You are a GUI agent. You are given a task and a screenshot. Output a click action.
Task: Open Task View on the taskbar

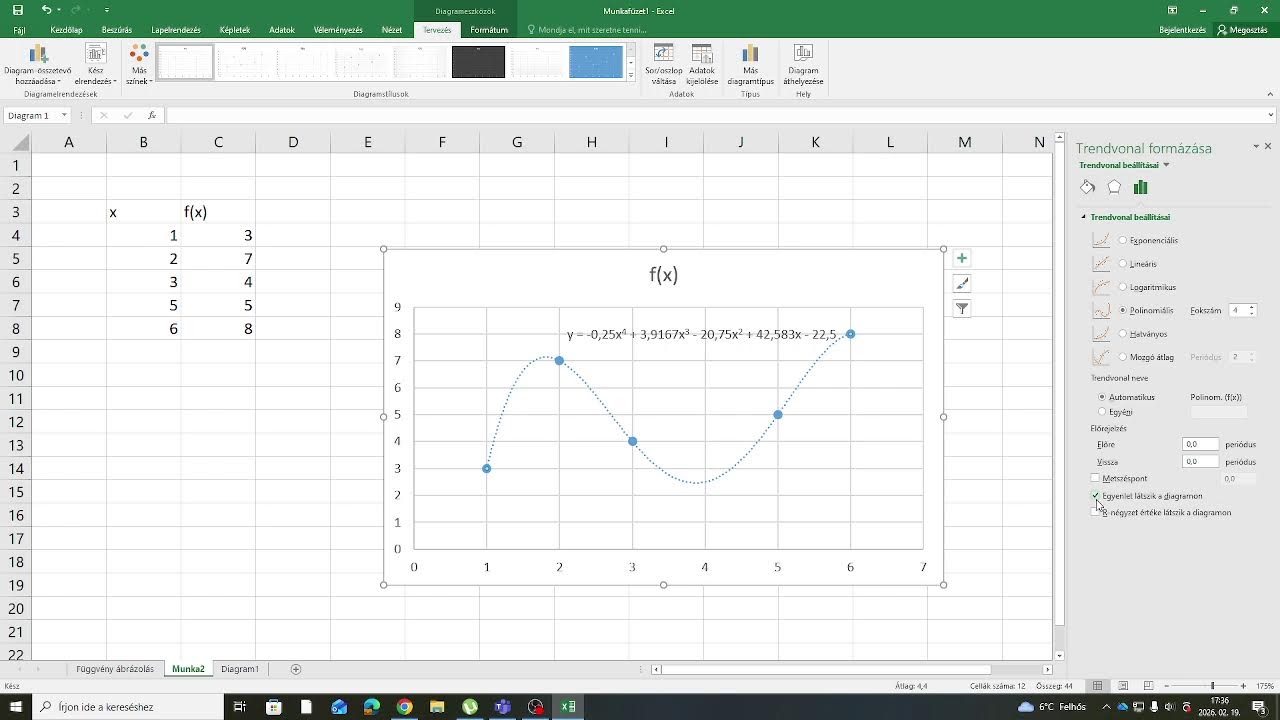(x=240, y=707)
